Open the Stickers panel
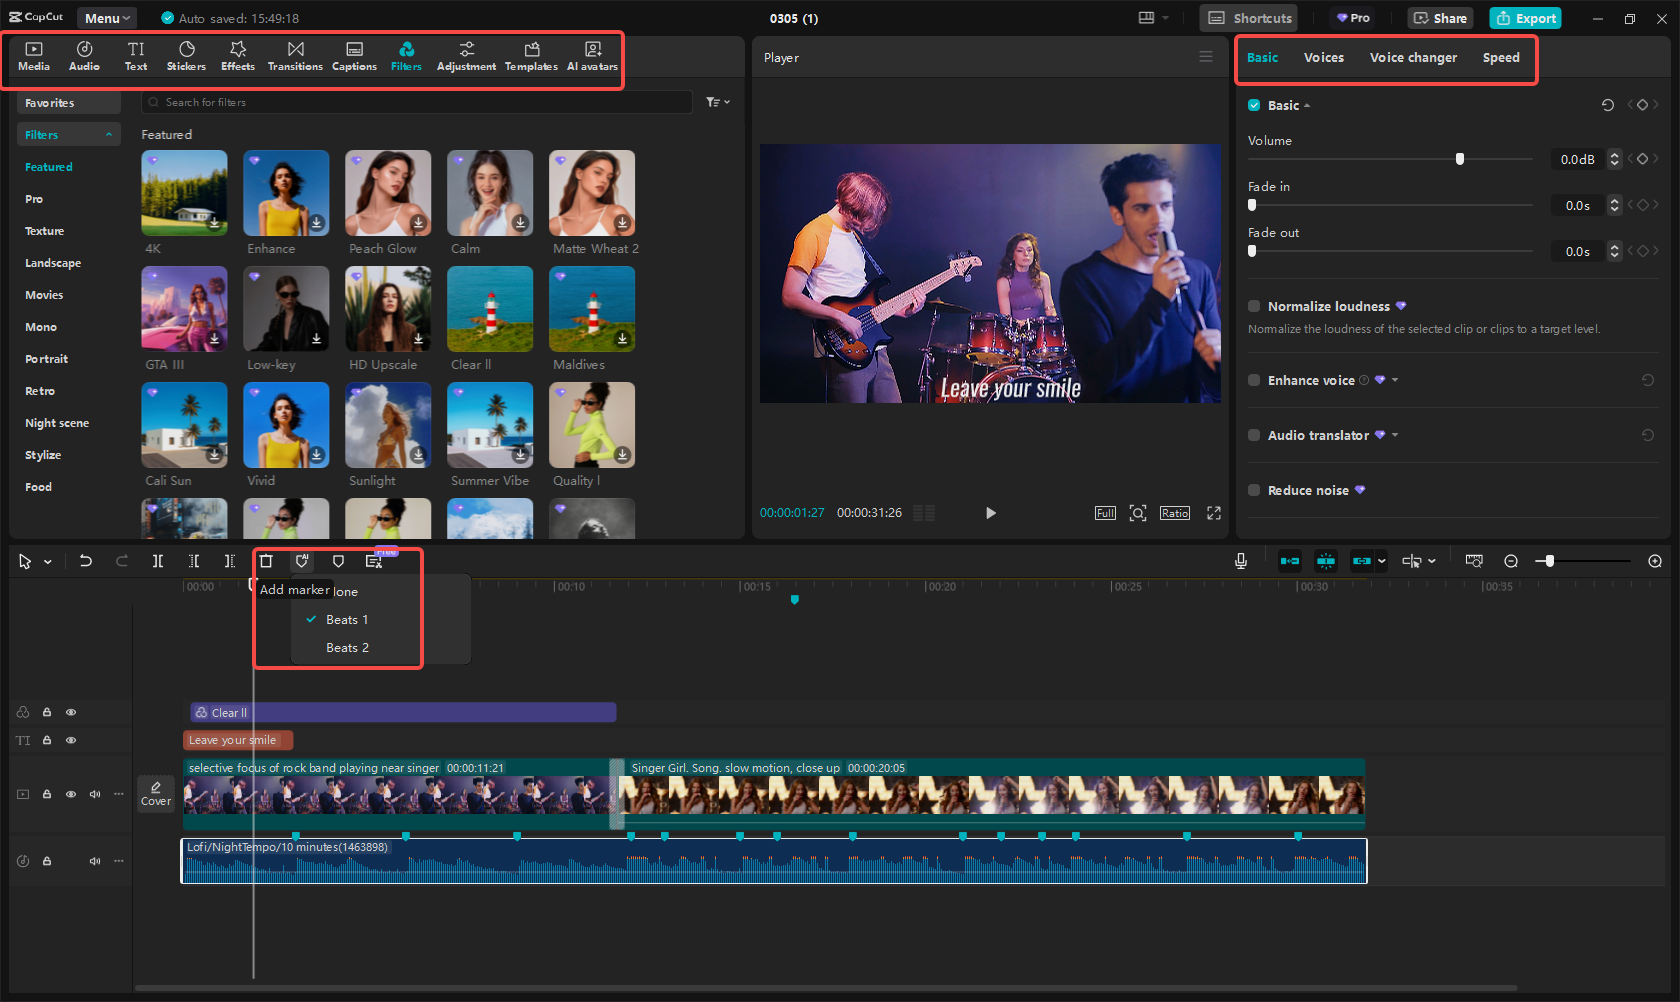This screenshot has width=1680, height=1002. pyautogui.click(x=186, y=55)
